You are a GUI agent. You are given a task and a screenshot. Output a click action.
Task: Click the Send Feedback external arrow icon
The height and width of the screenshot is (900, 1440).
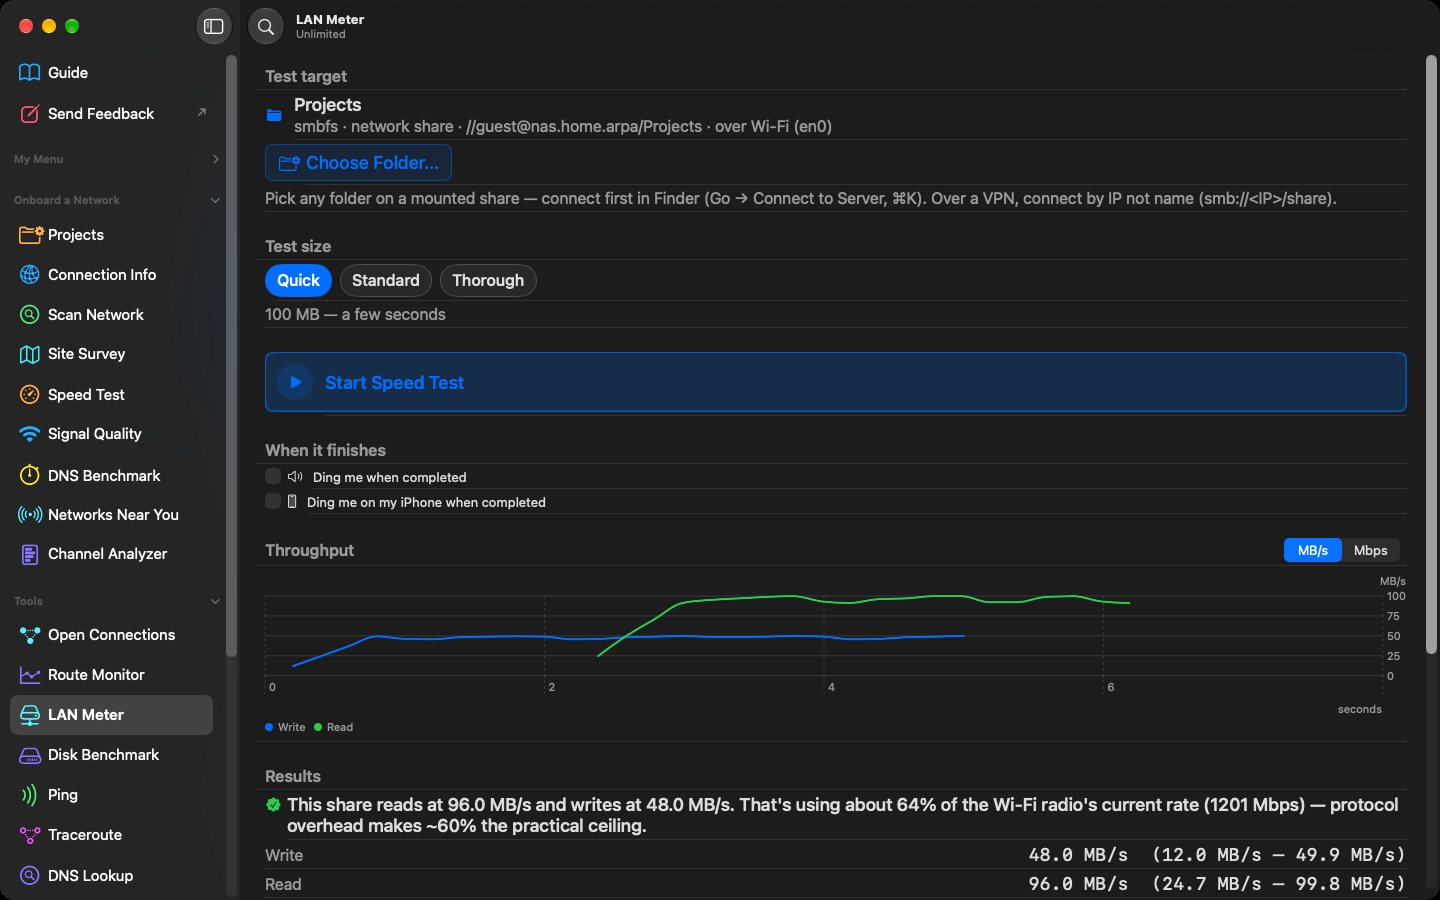click(202, 113)
